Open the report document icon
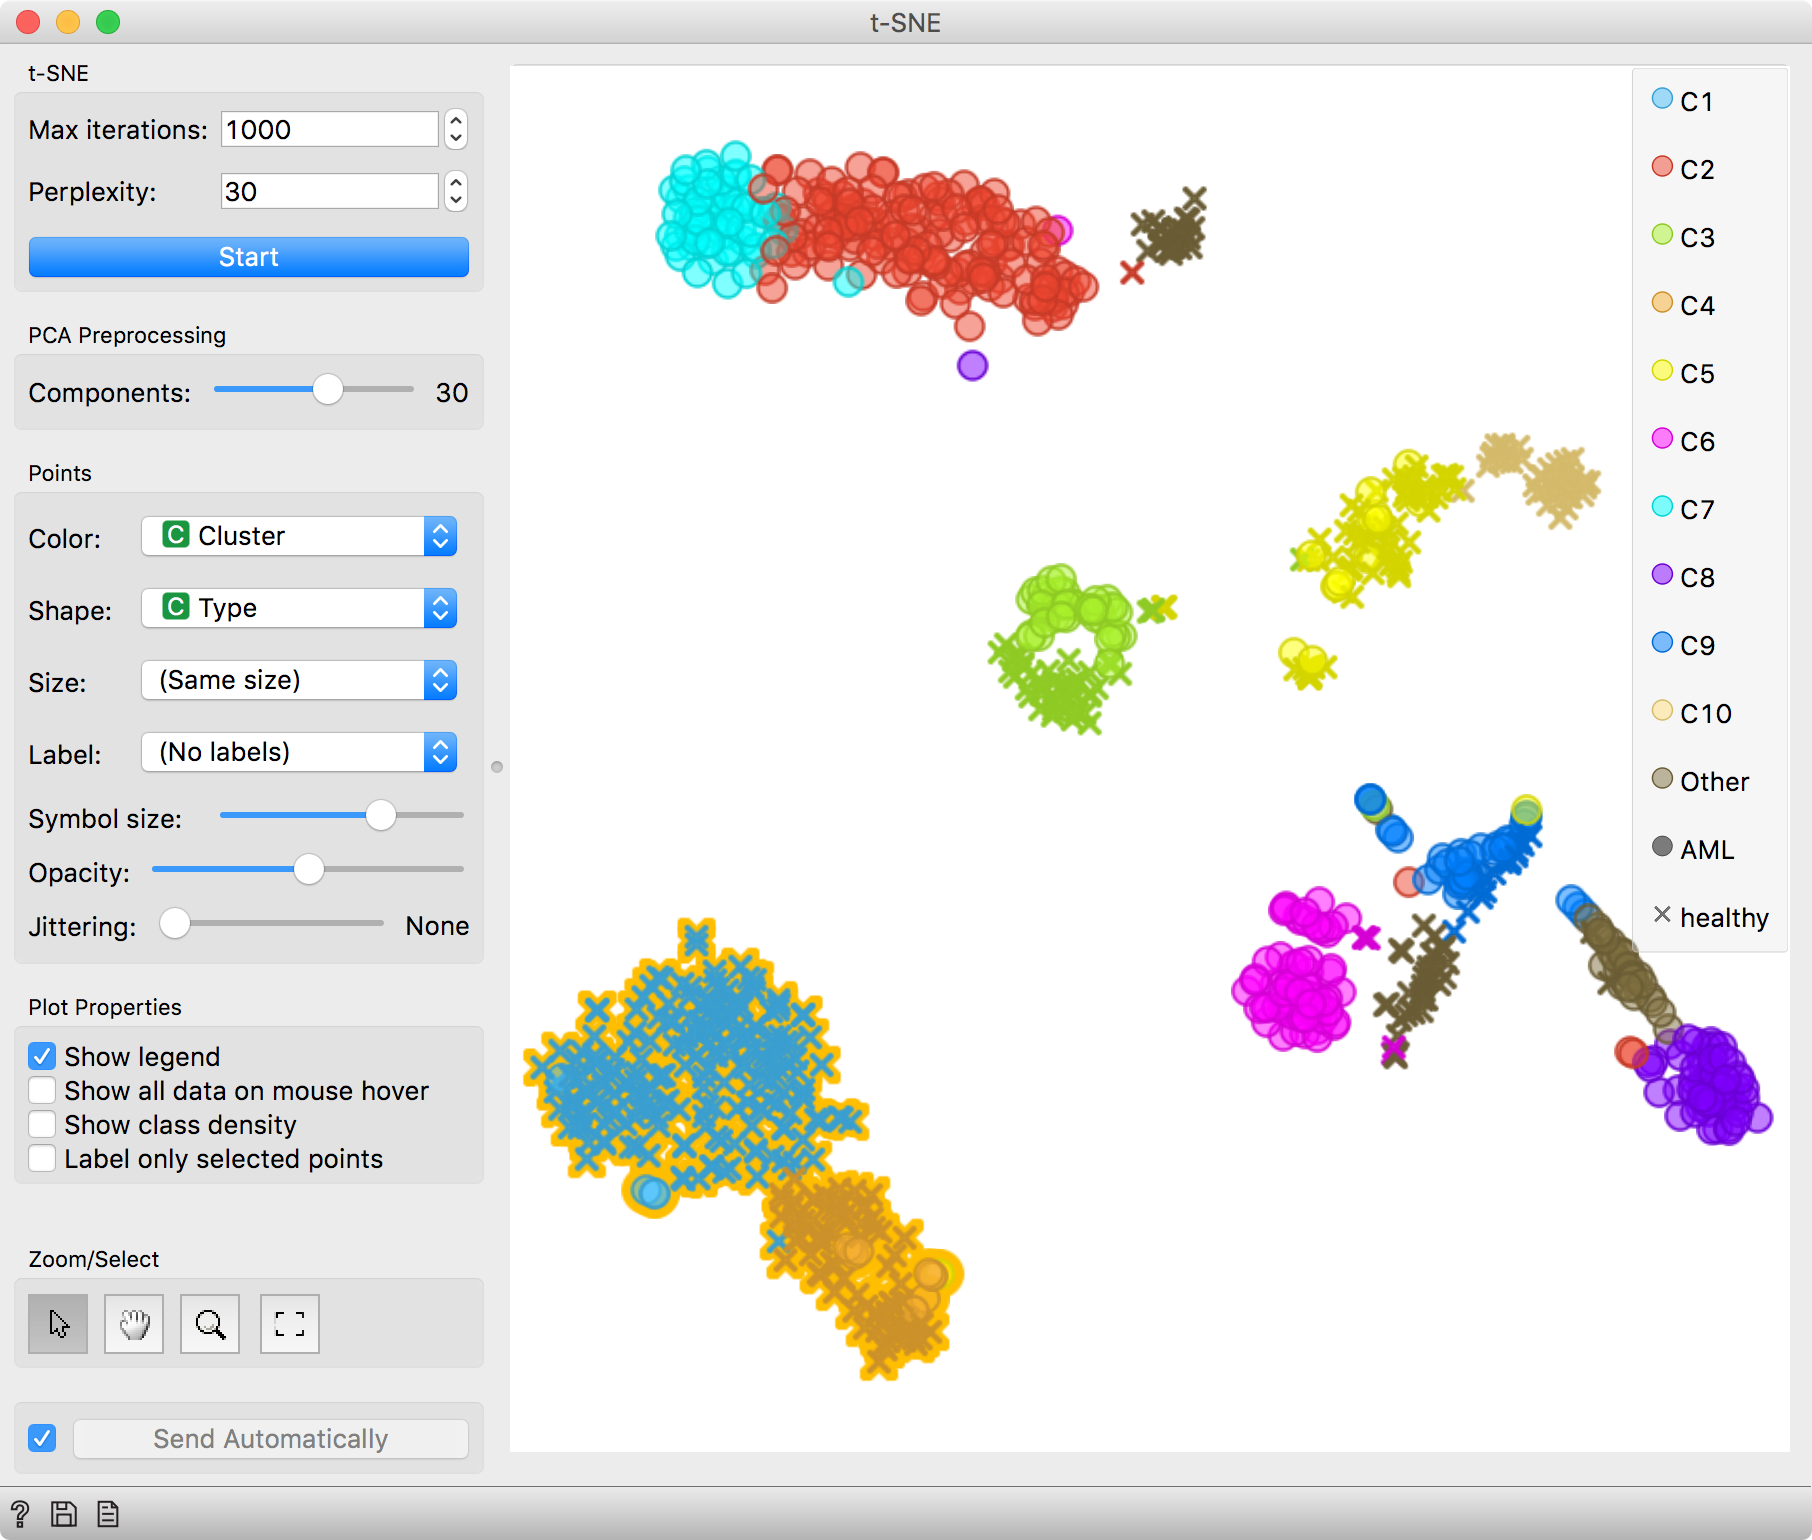This screenshot has height=1540, width=1812. pos(108,1514)
